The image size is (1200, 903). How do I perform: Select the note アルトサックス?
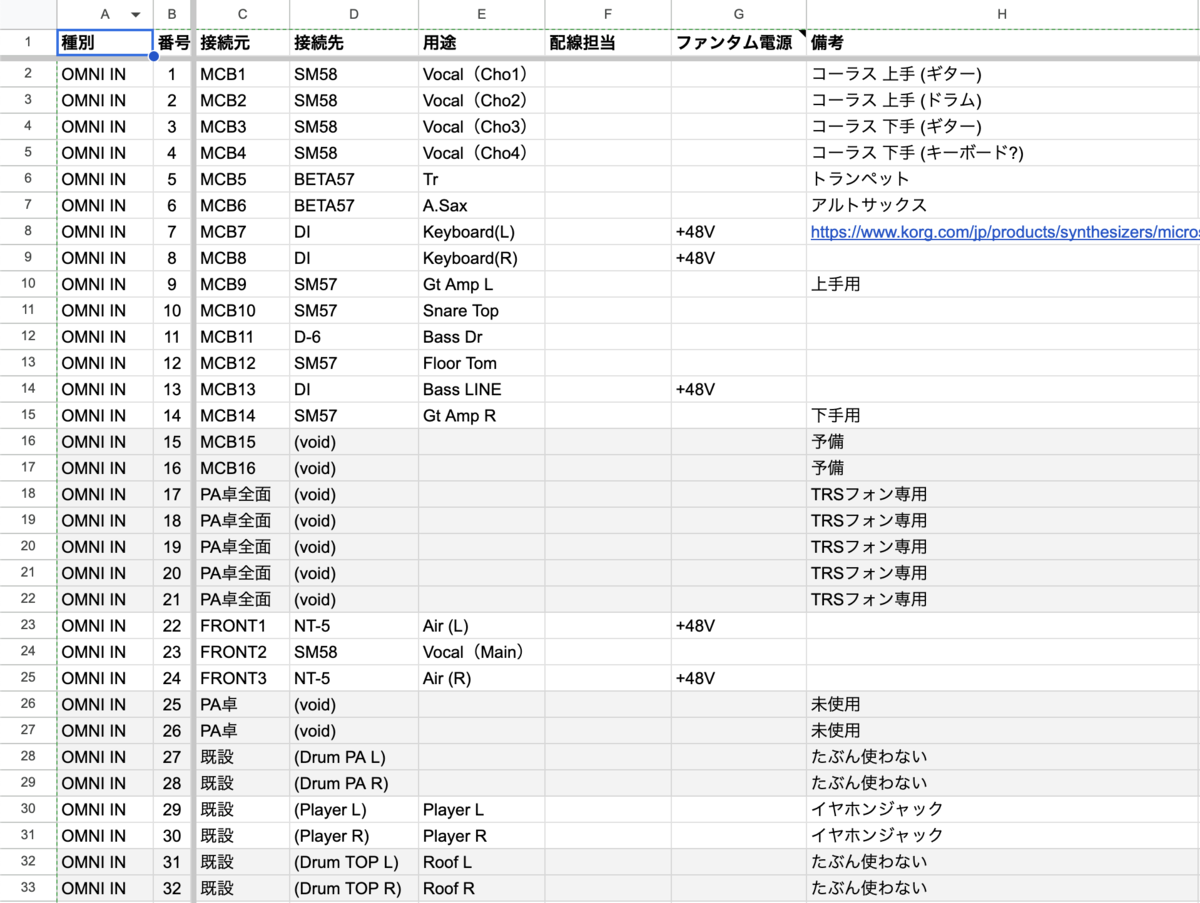tap(1003, 205)
